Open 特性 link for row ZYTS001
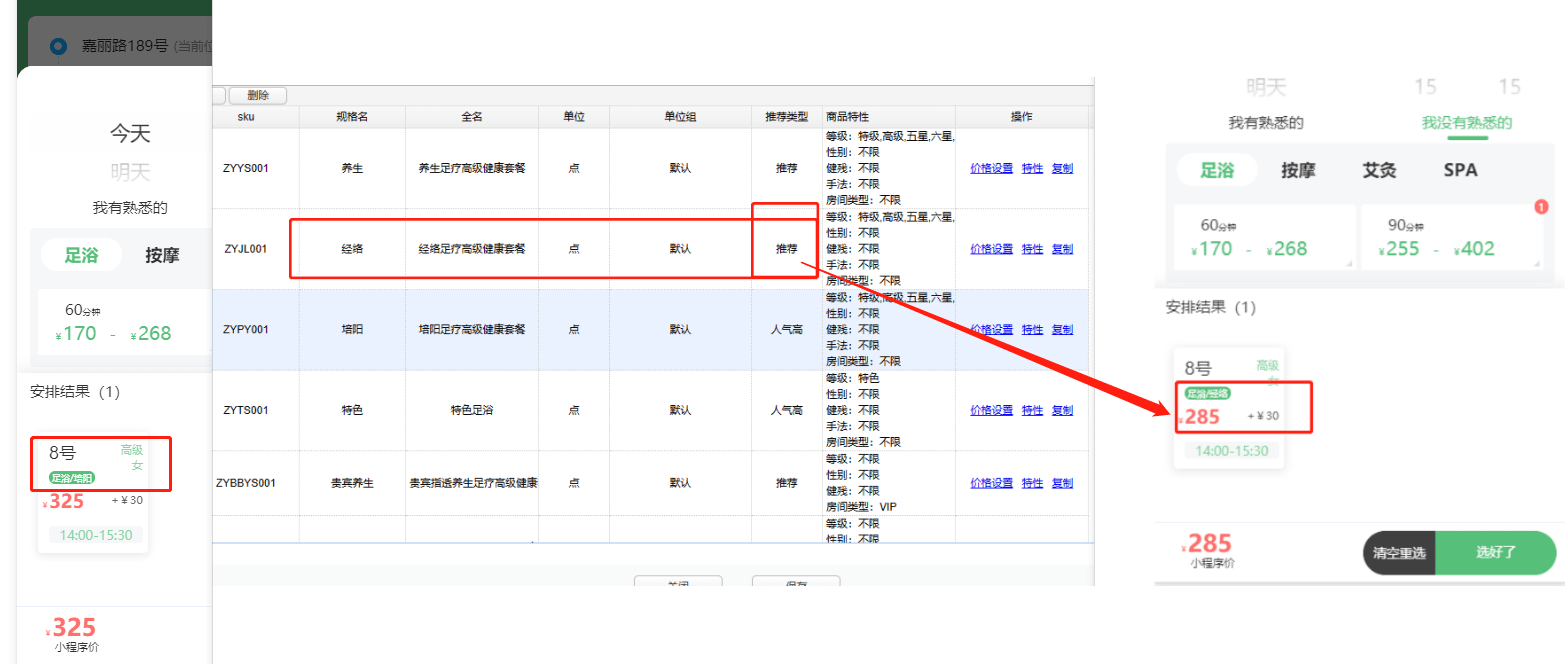1567x664 pixels. 1032,410
